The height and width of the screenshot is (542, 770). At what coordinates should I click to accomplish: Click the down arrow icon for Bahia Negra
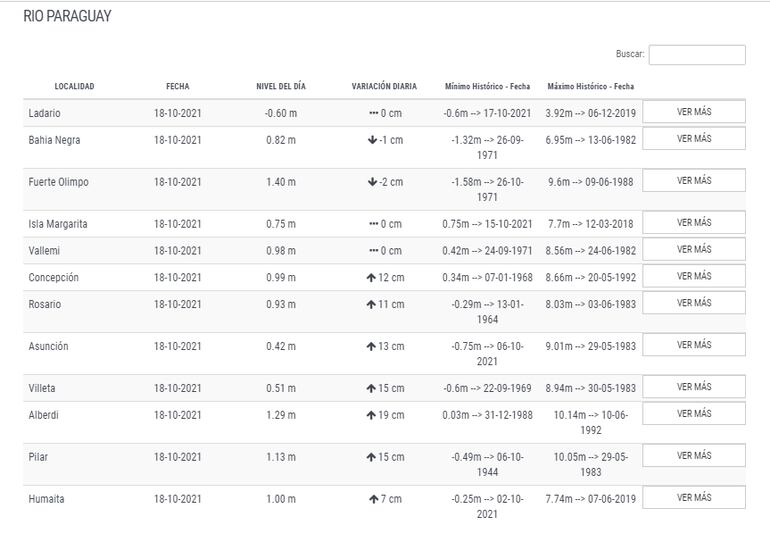372,140
